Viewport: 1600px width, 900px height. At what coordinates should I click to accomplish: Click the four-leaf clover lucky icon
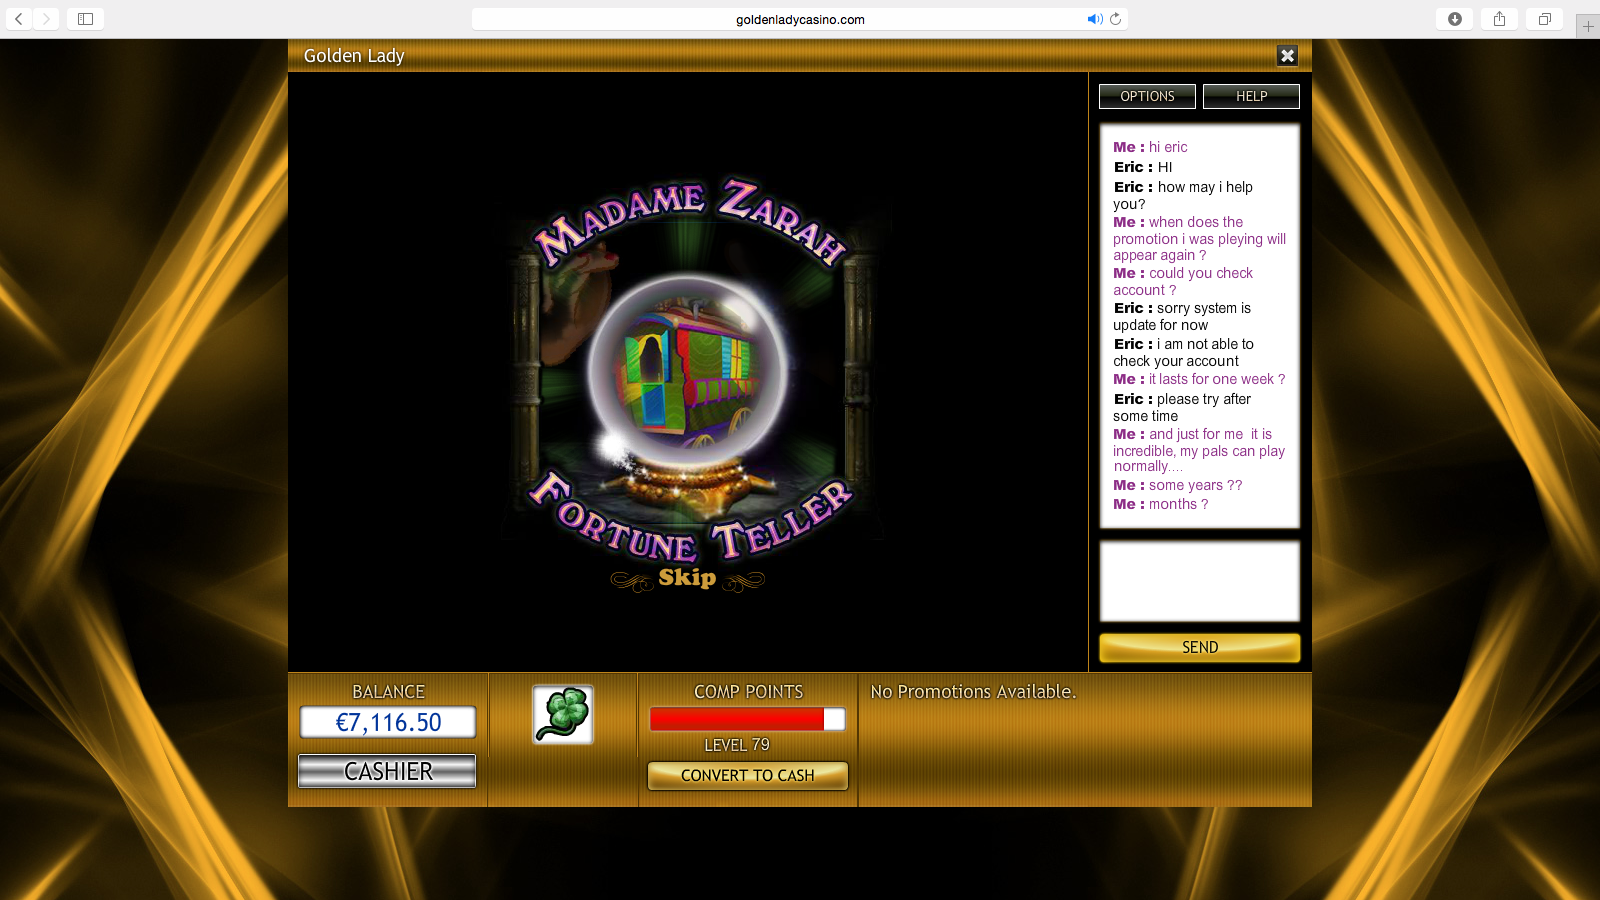click(x=563, y=714)
